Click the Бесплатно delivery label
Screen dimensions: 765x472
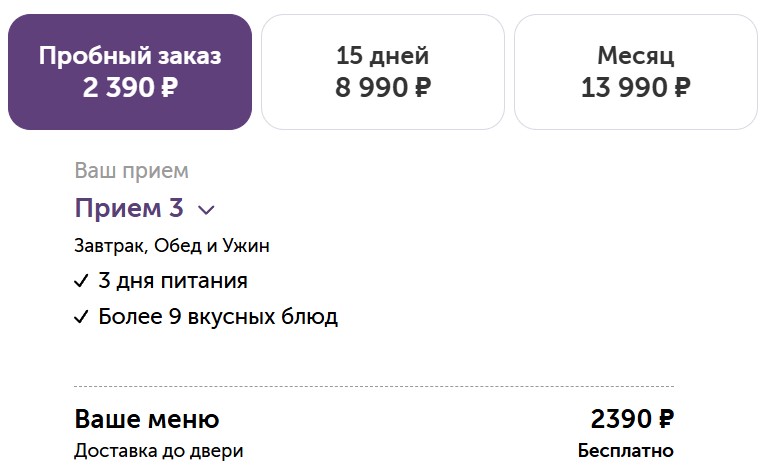point(625,450)
